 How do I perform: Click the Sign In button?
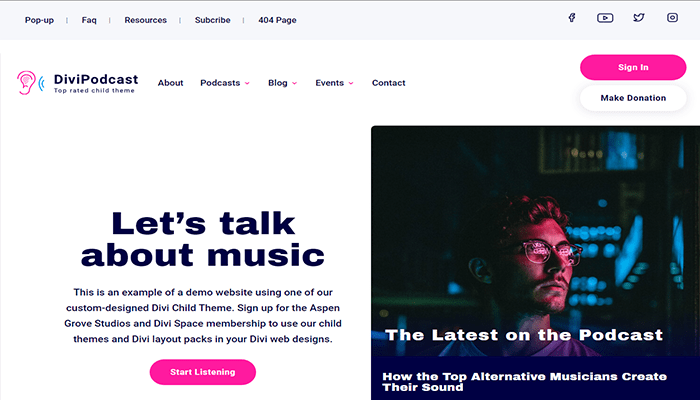[633, 67]
